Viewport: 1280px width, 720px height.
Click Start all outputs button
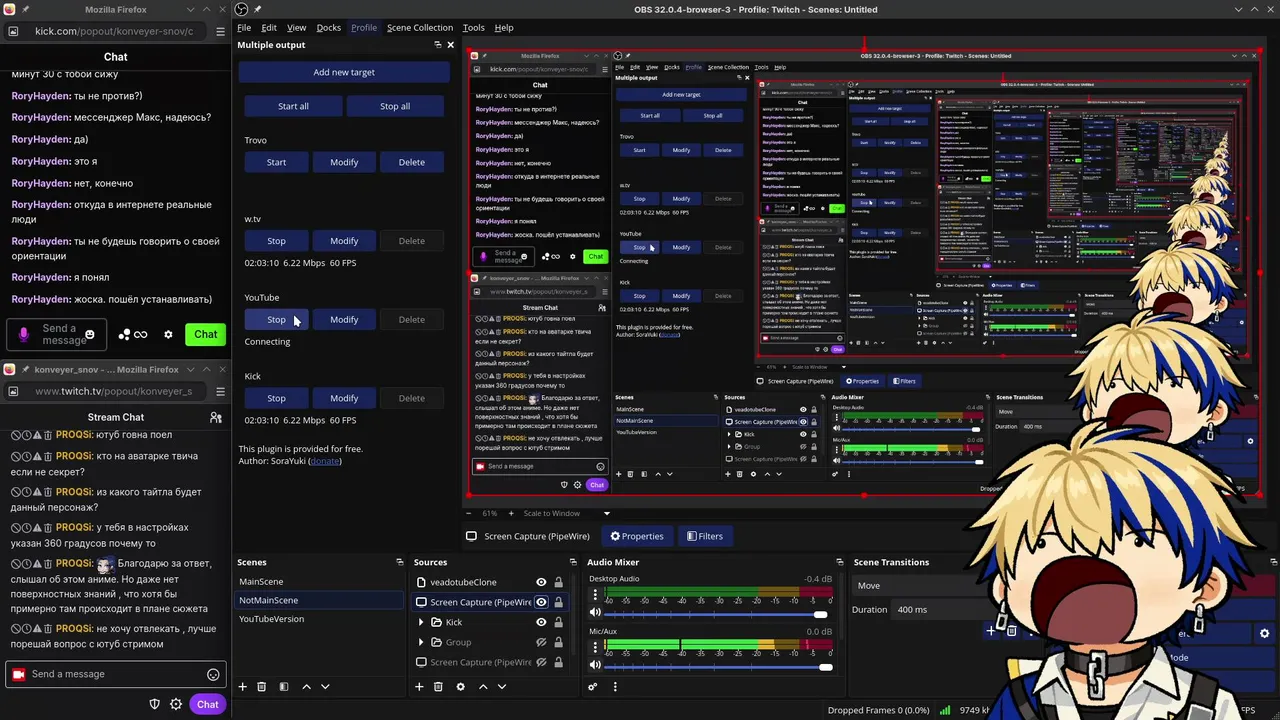tap(293, 106)
